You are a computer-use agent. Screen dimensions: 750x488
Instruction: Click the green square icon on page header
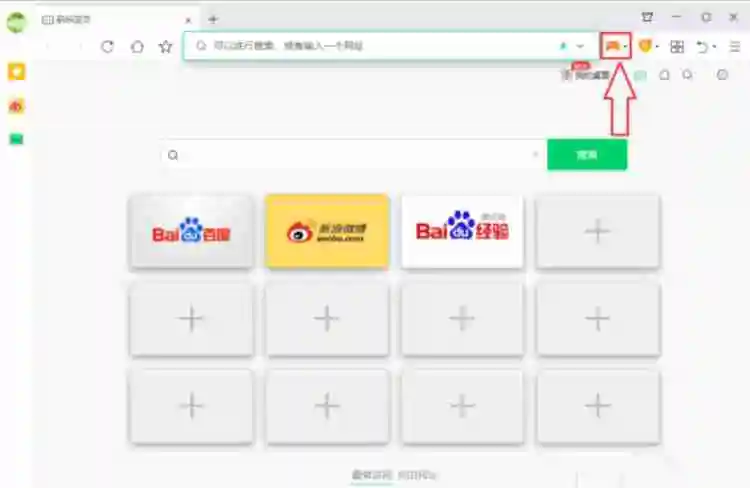coord(640,75)
